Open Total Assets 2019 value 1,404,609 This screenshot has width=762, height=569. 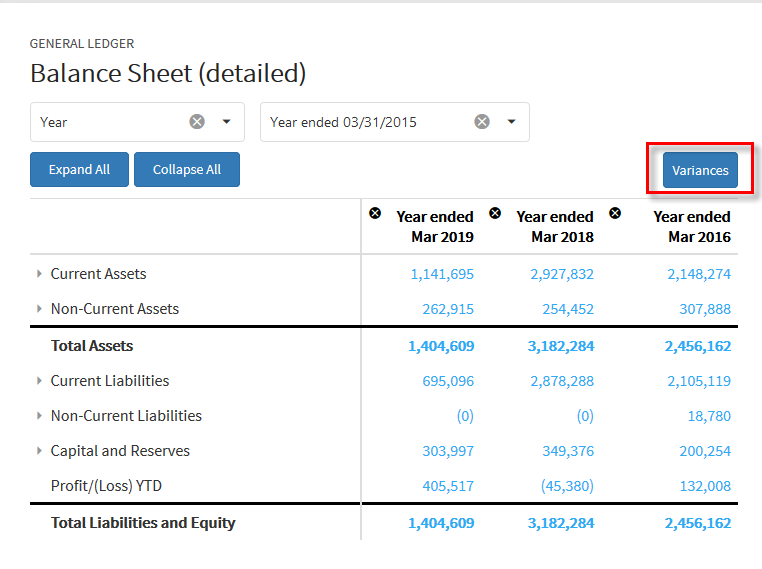coord(441,346)
